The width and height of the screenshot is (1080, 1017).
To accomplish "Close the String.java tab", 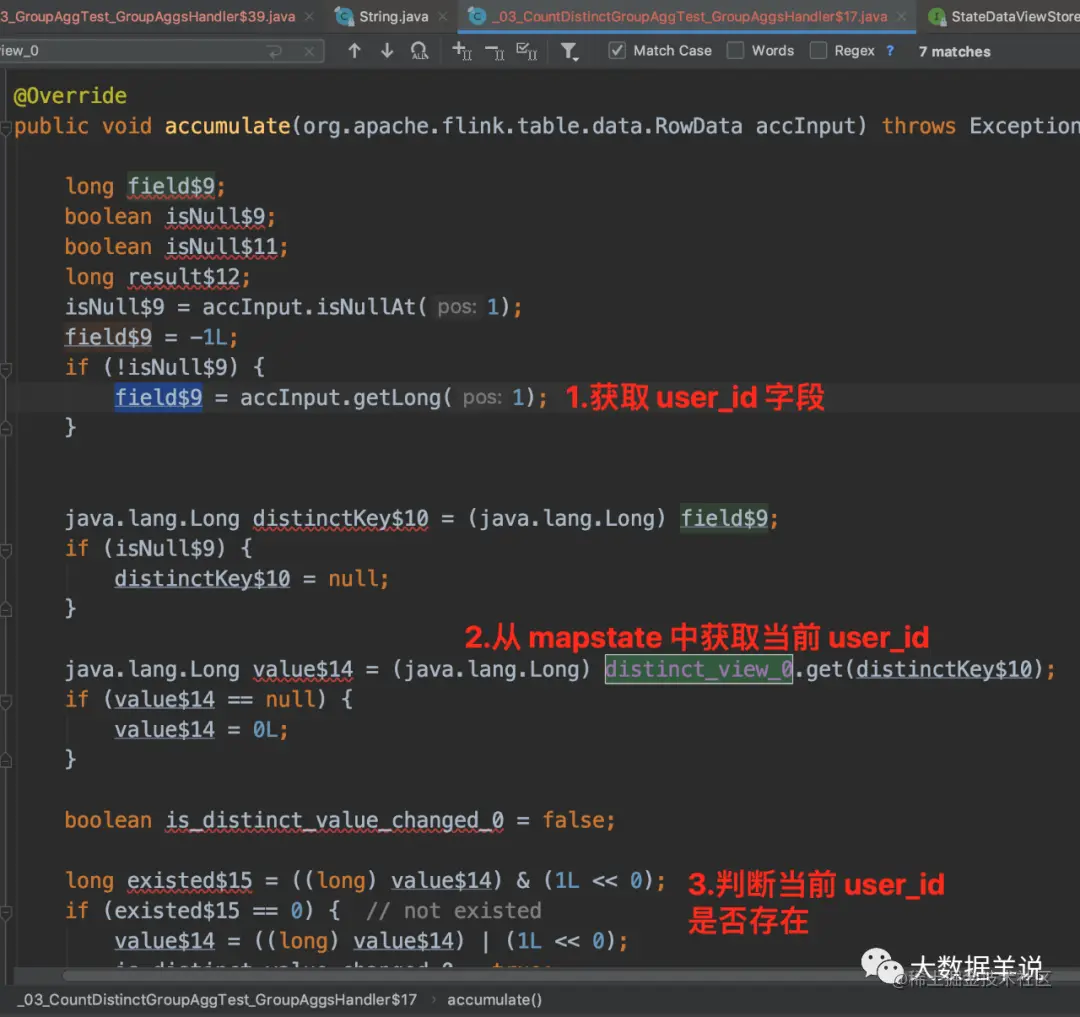I will point(443,16).
